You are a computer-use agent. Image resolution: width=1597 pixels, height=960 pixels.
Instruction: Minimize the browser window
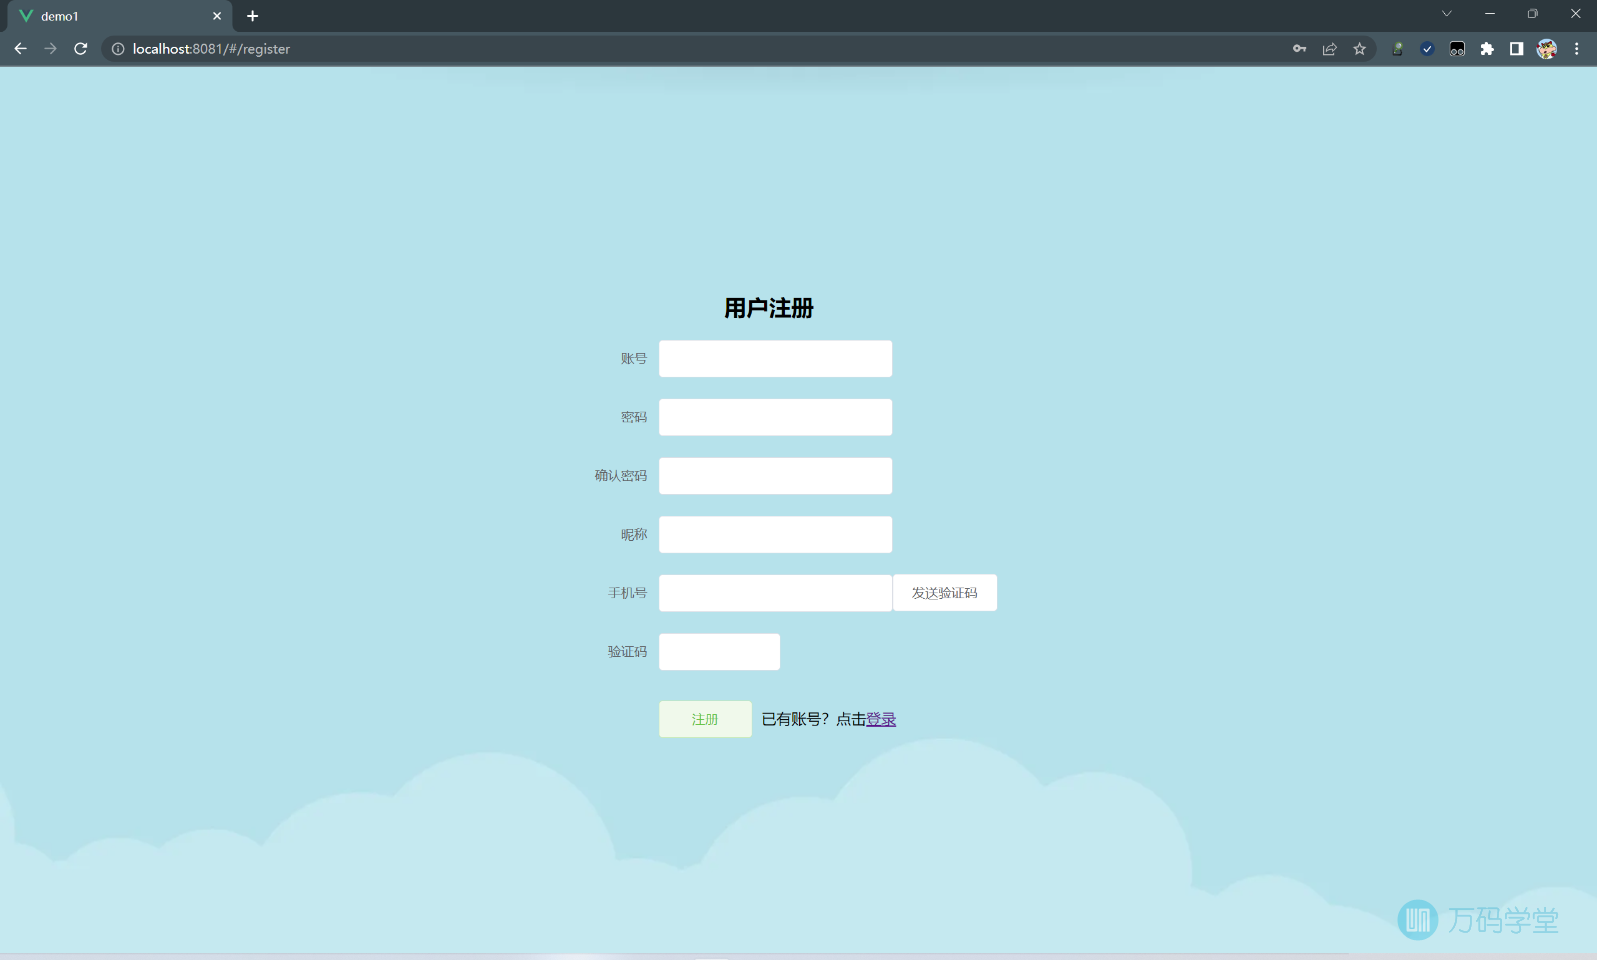click(x=1489, y=14)
